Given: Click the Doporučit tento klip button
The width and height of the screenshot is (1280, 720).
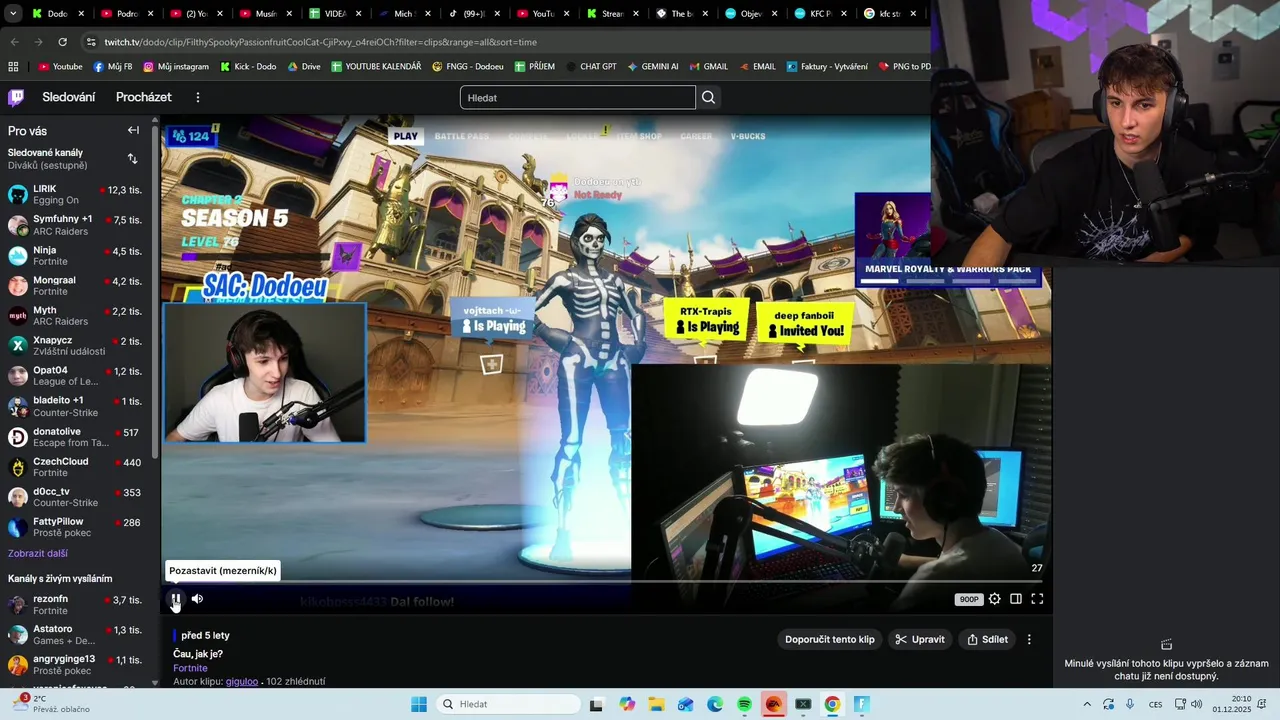Looking at the screenshot, I should pos(829,639).
